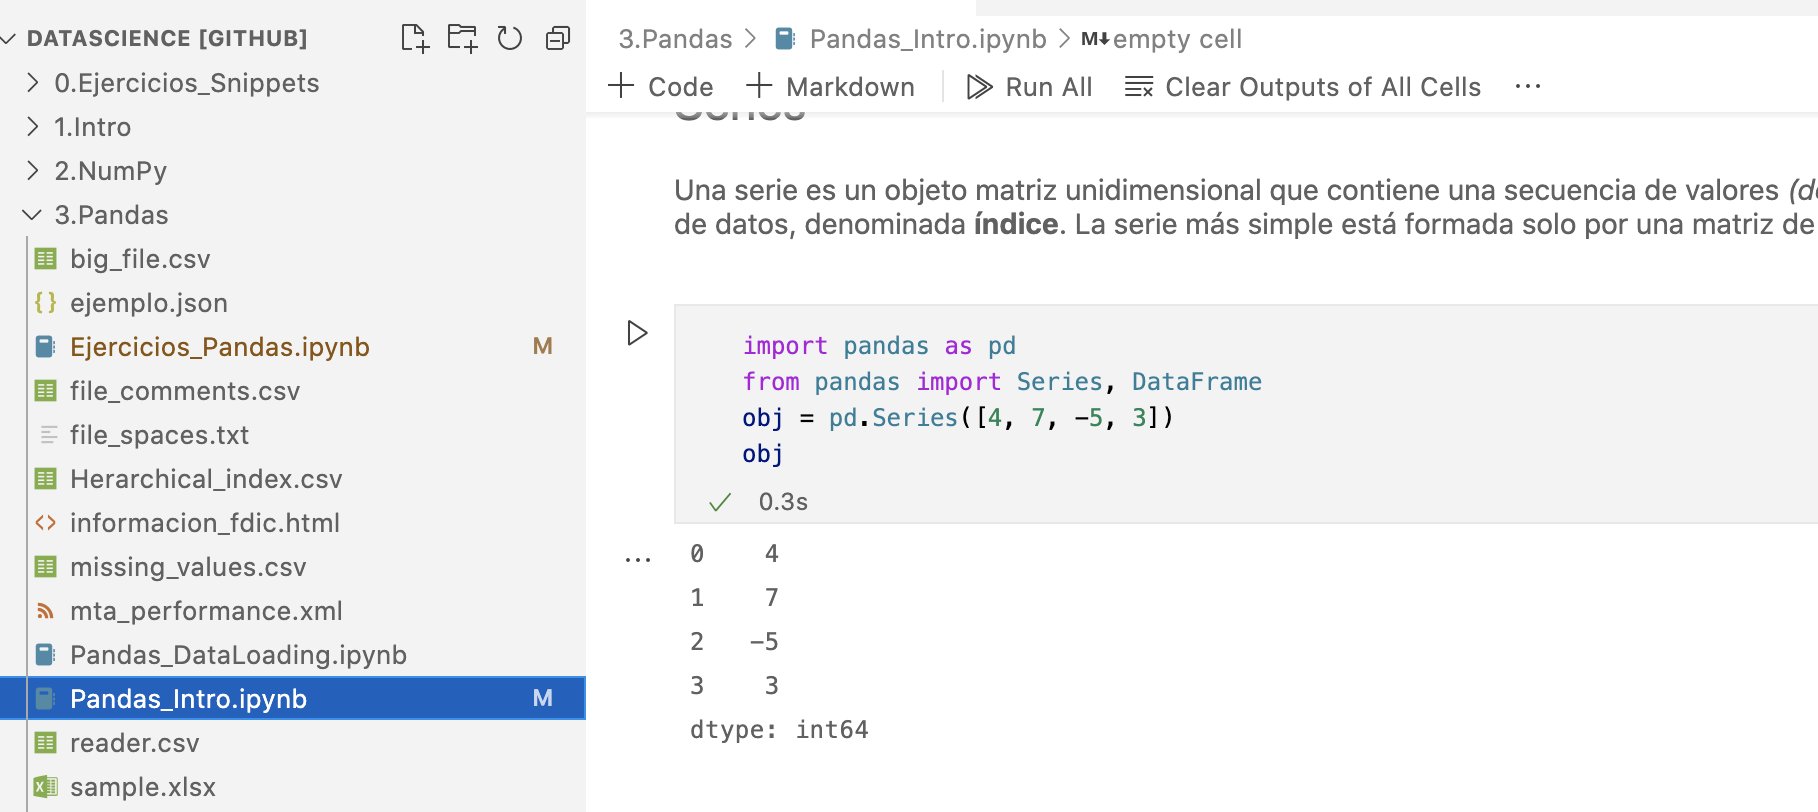Clear Outputs of All Cells
1818x812 pixels.
[x=1303, y=87]
